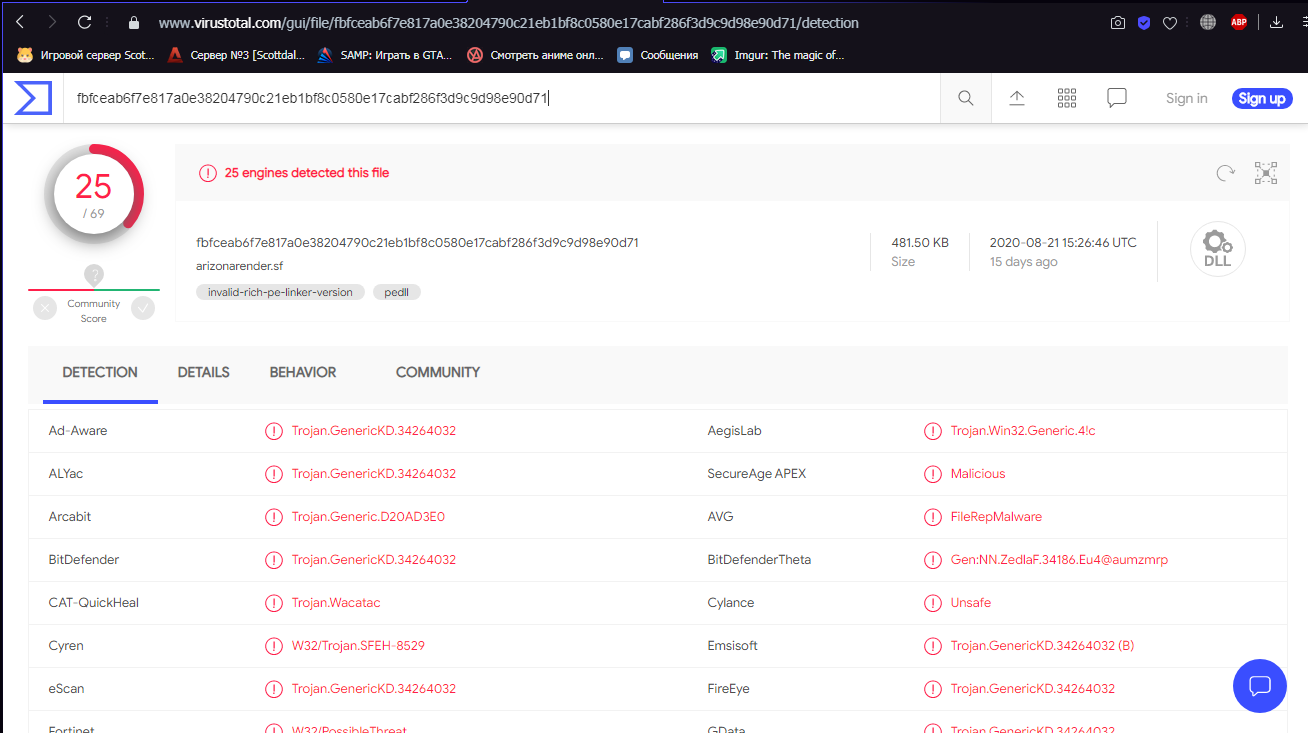
Task: Click the file hash text in summary
Action: (x=418, y=242)
